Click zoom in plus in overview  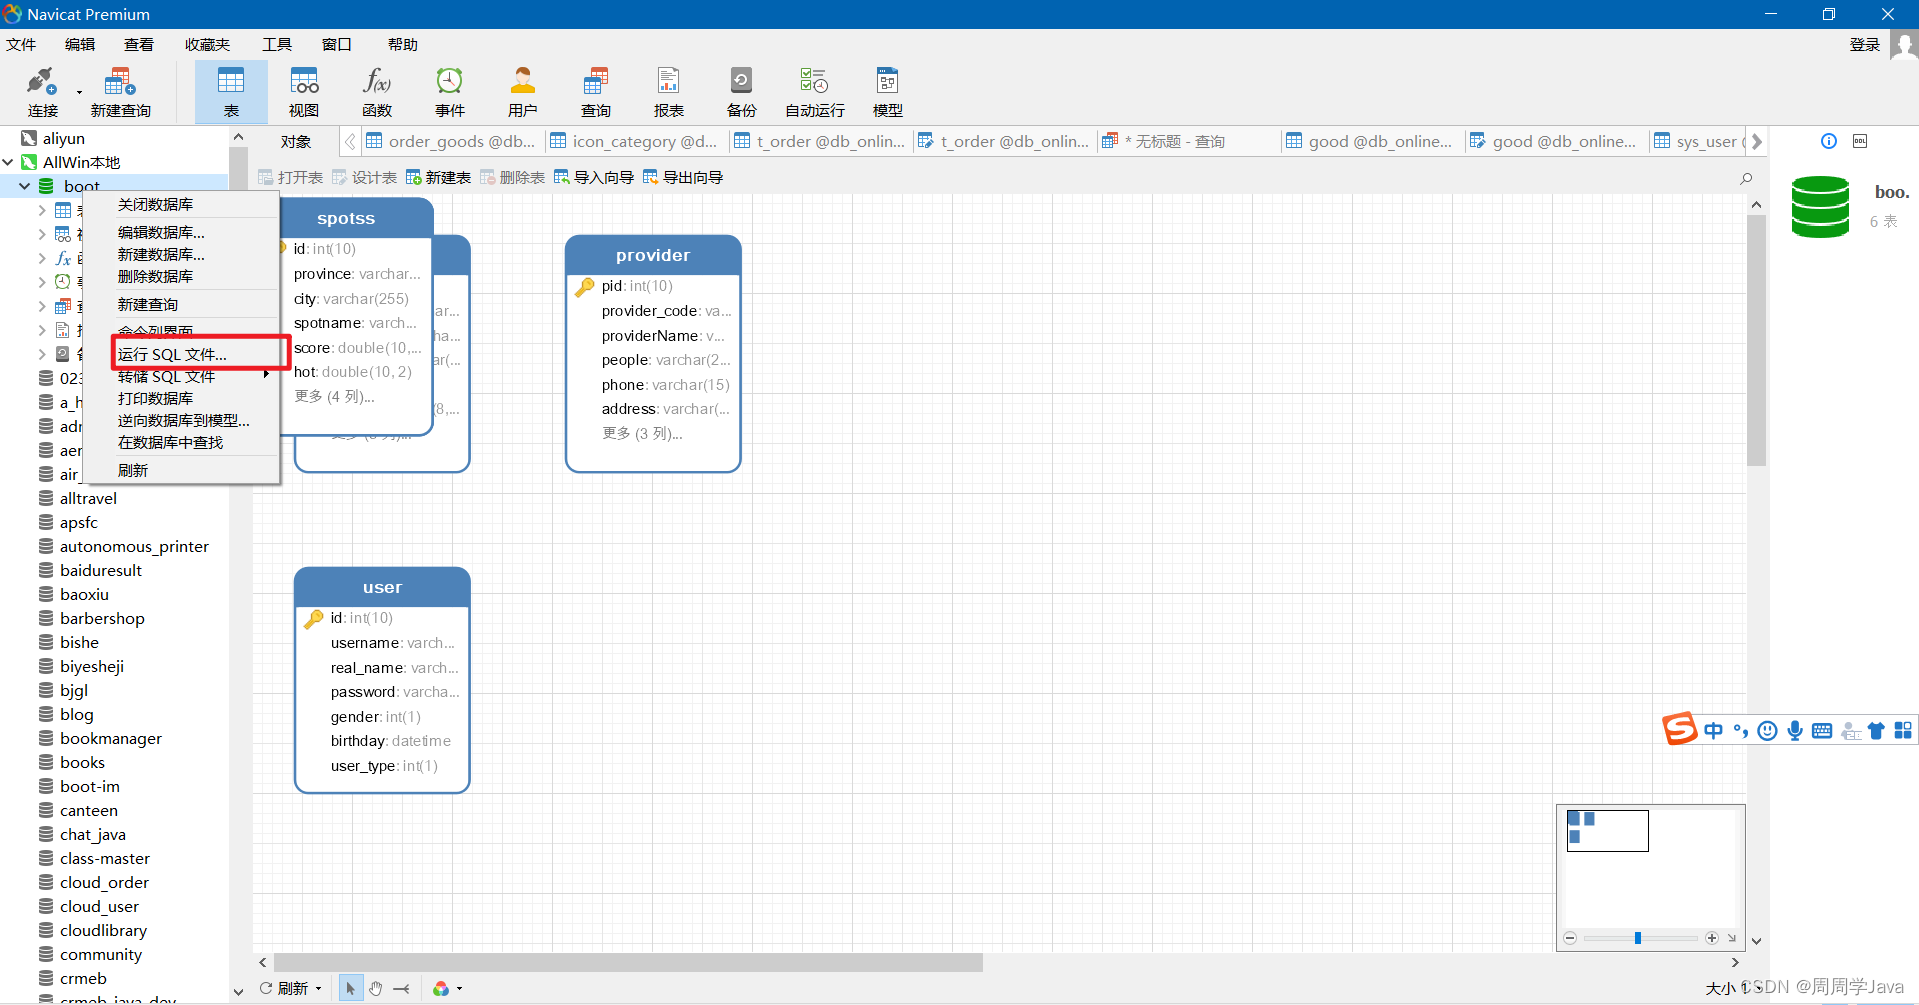tap(1712, 938)
